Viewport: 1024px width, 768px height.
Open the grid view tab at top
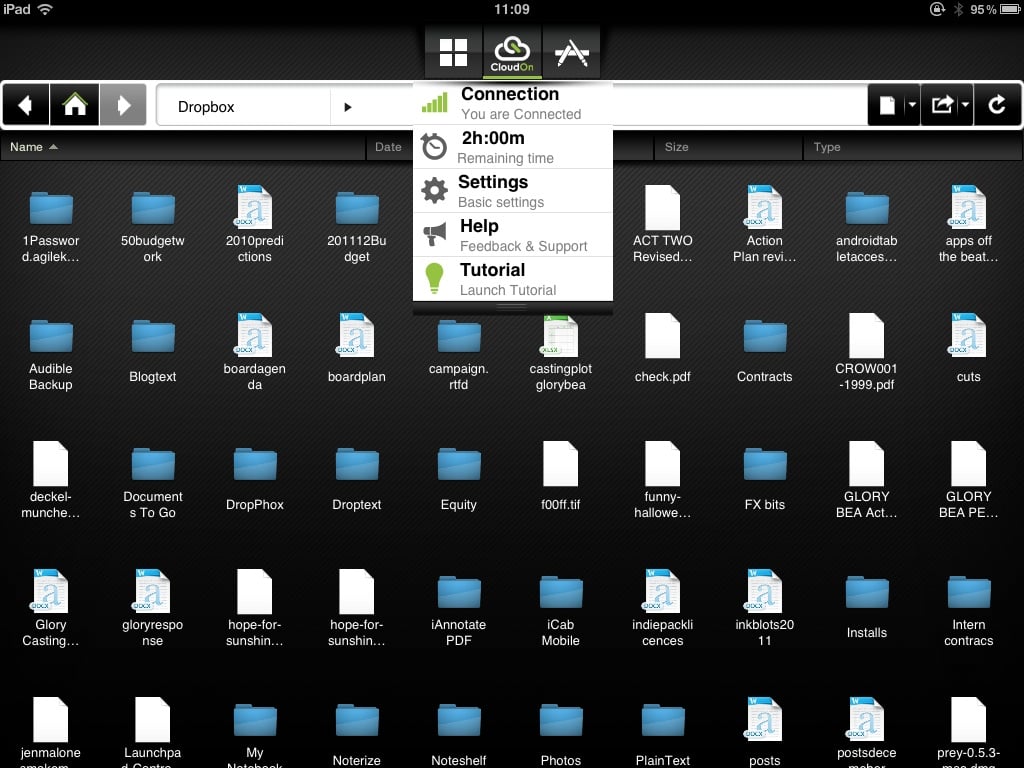tap(453, 52)
